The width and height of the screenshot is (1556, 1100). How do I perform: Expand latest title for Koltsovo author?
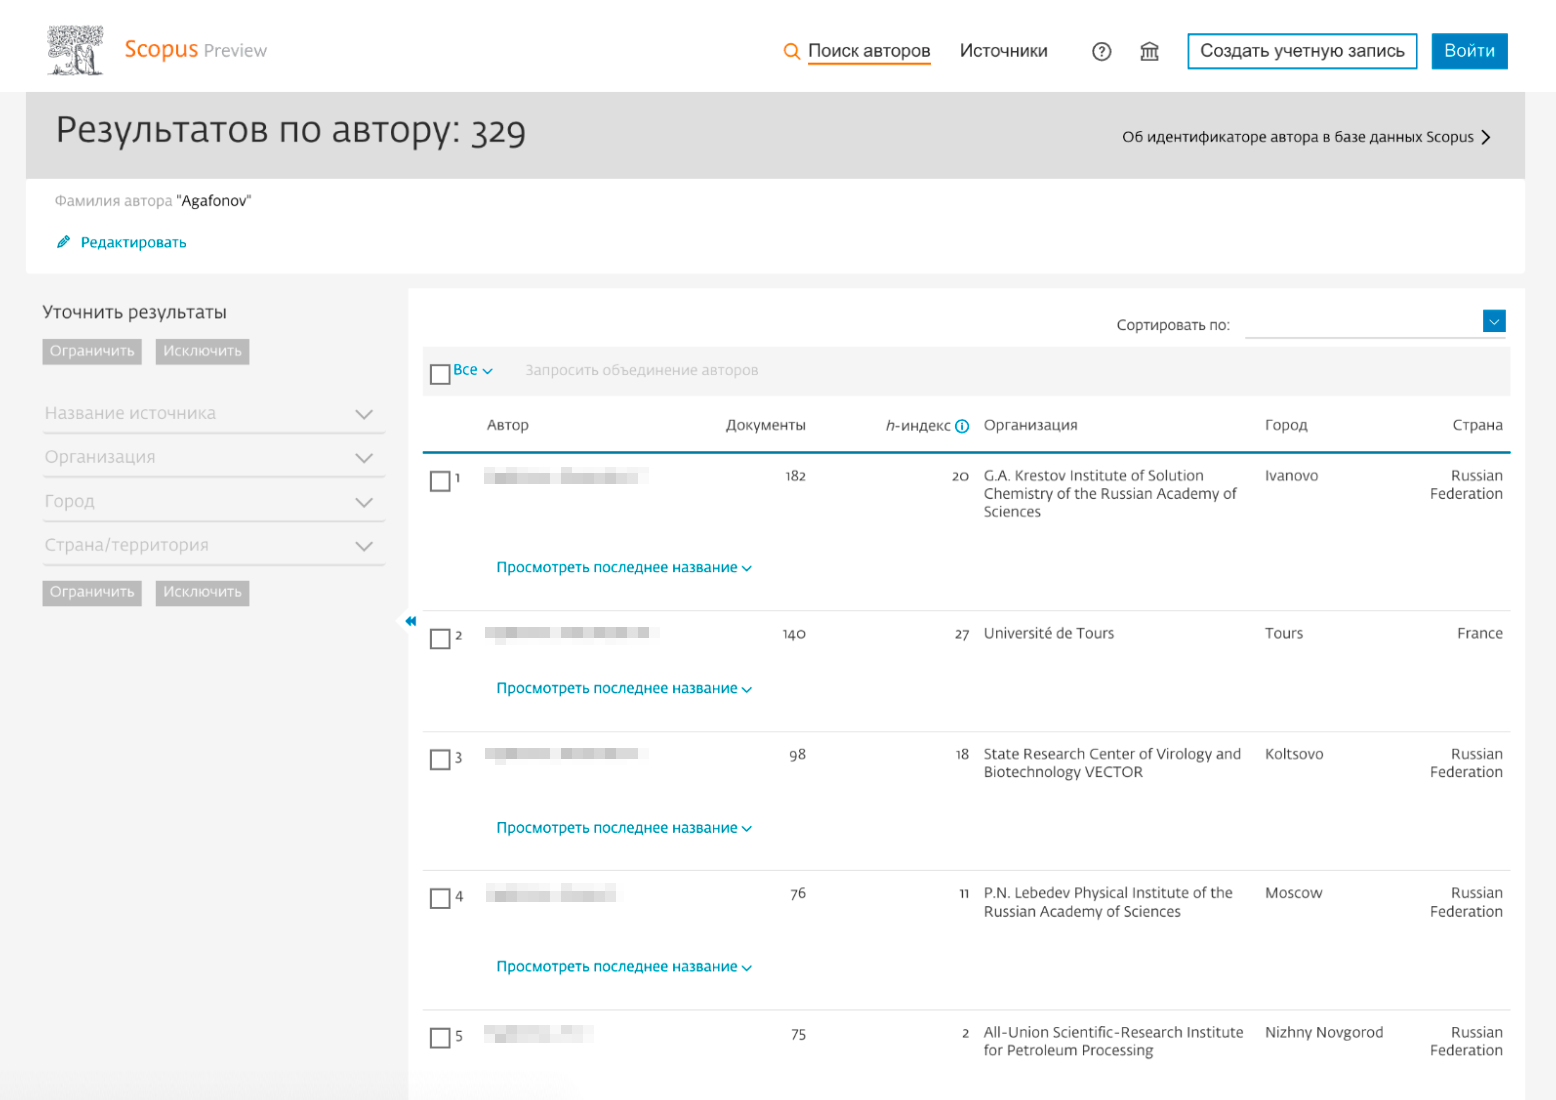(624, 828)
